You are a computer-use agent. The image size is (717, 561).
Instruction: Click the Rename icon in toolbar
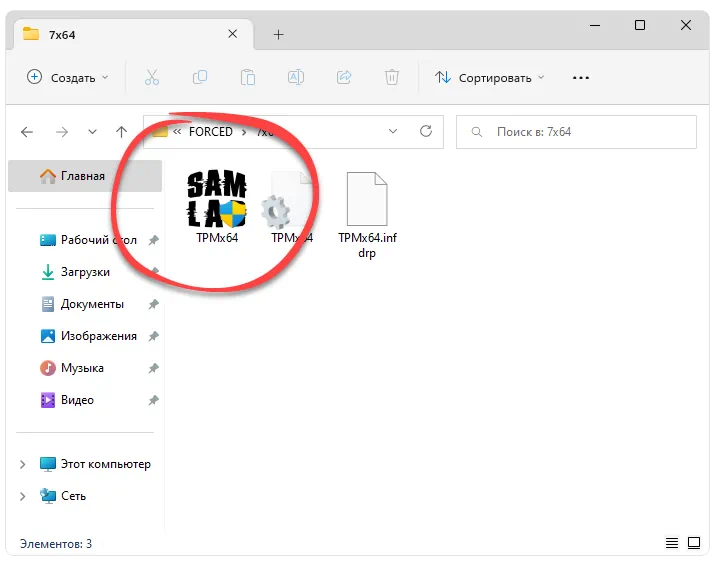tap(296, 77)
